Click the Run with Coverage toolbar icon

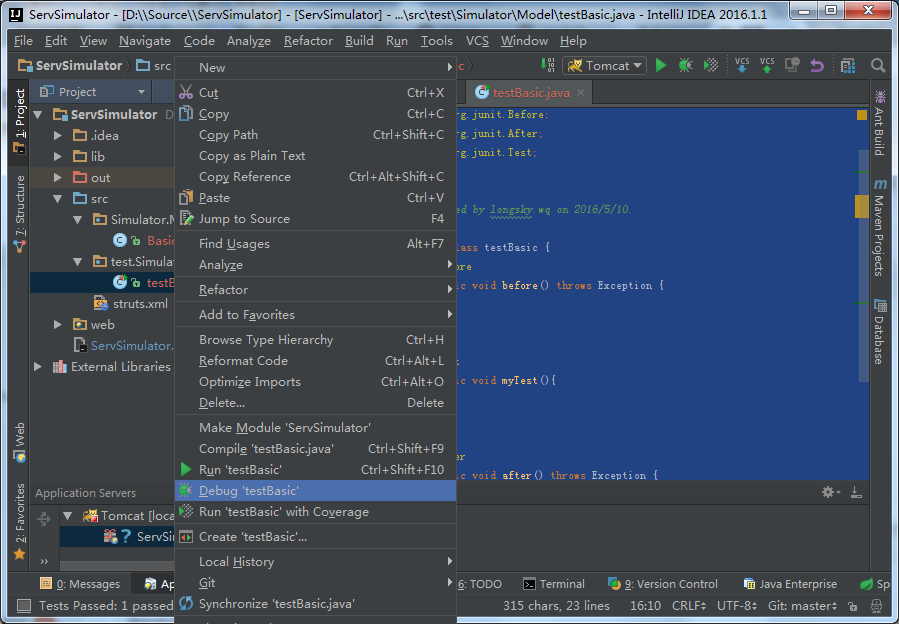710,65
